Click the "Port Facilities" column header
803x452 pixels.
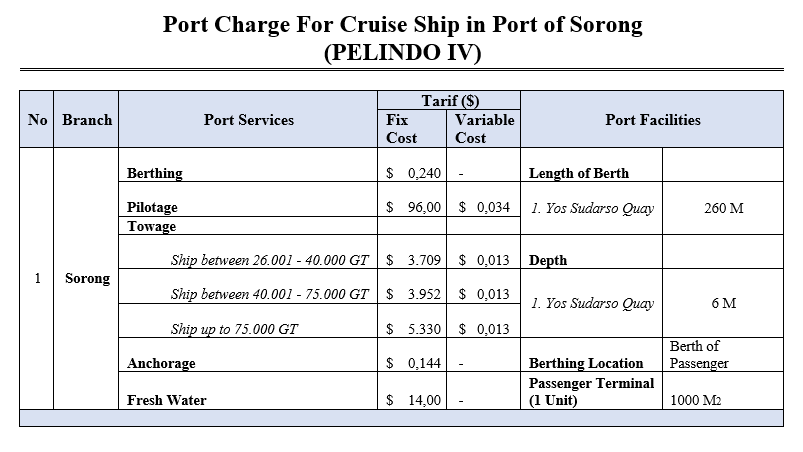[x=652, y=120]
